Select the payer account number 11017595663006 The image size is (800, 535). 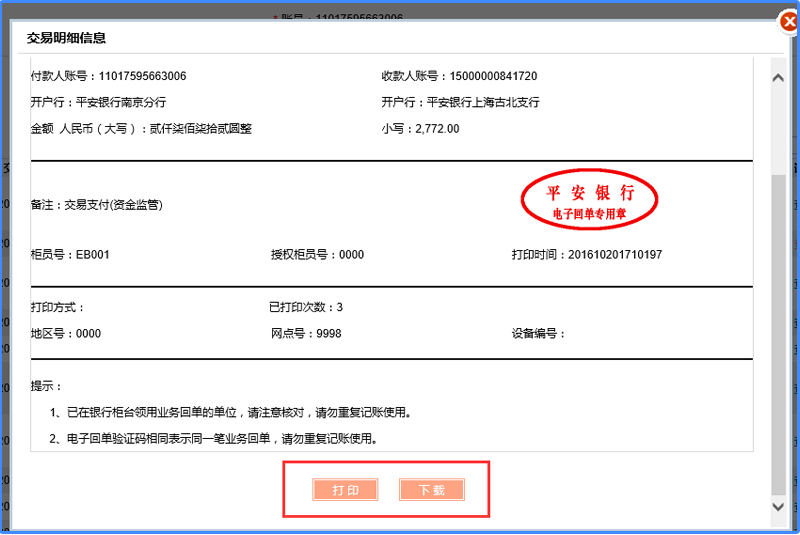pos(142,76)
